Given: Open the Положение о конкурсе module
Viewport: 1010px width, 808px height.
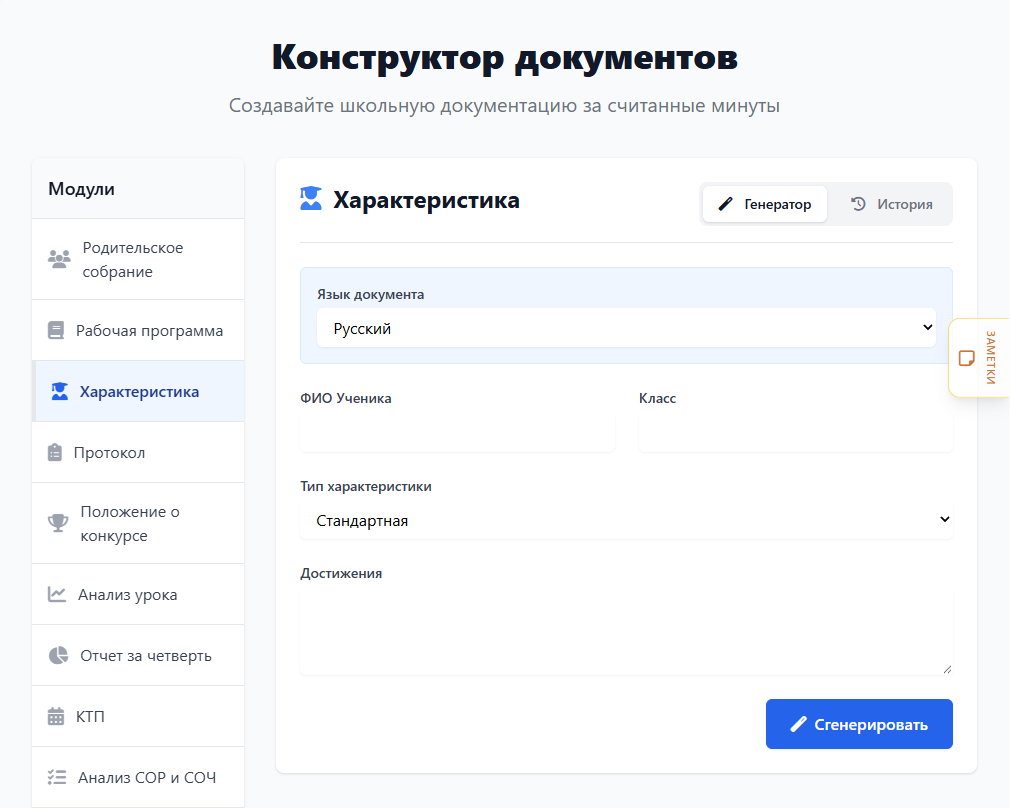Looking at the screenshot, I should tap(138, 523).
